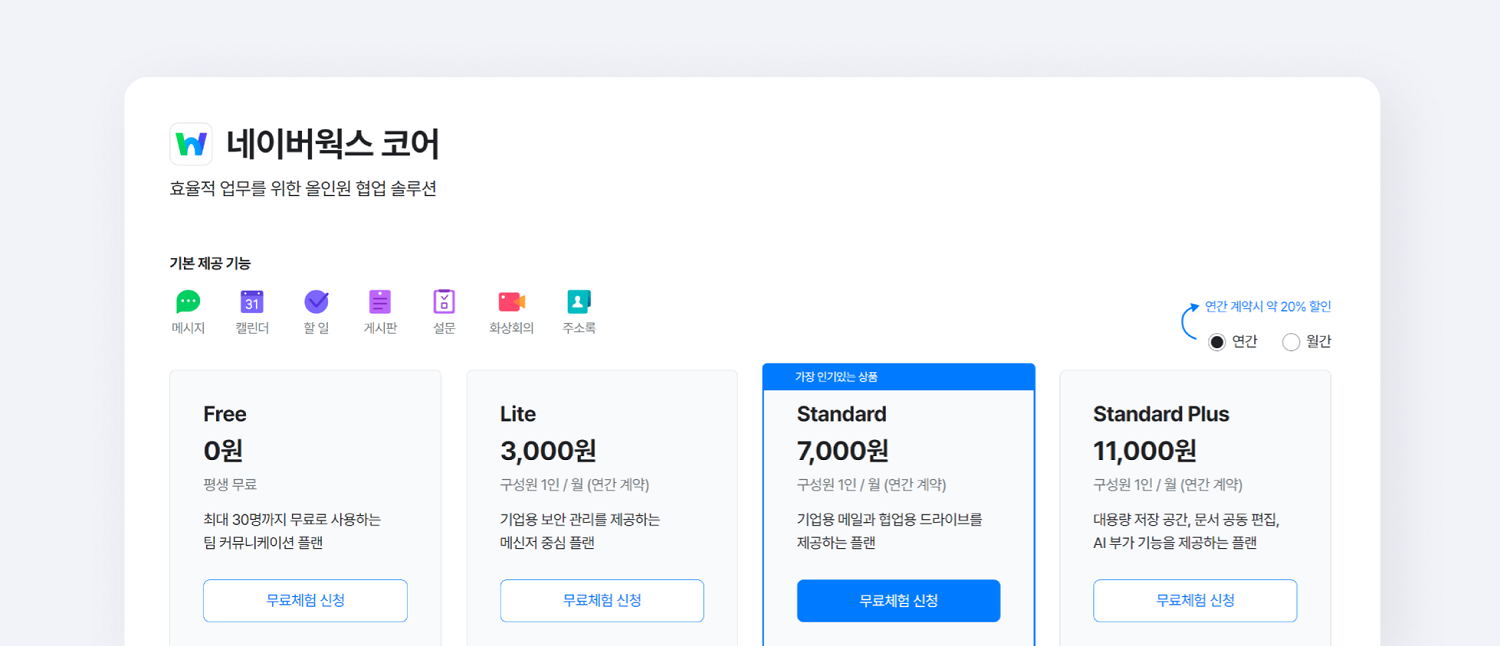Click the 연간 계약시 약 20% 할인 label
The image size is (1500, 646).
[x=1268, y=306]
